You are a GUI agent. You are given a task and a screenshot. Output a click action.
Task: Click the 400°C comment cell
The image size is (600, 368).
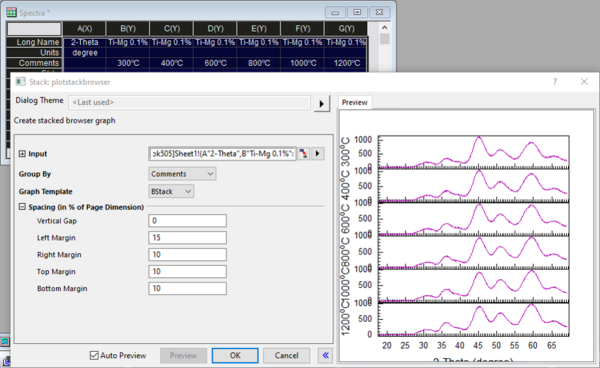pos(172,63)
